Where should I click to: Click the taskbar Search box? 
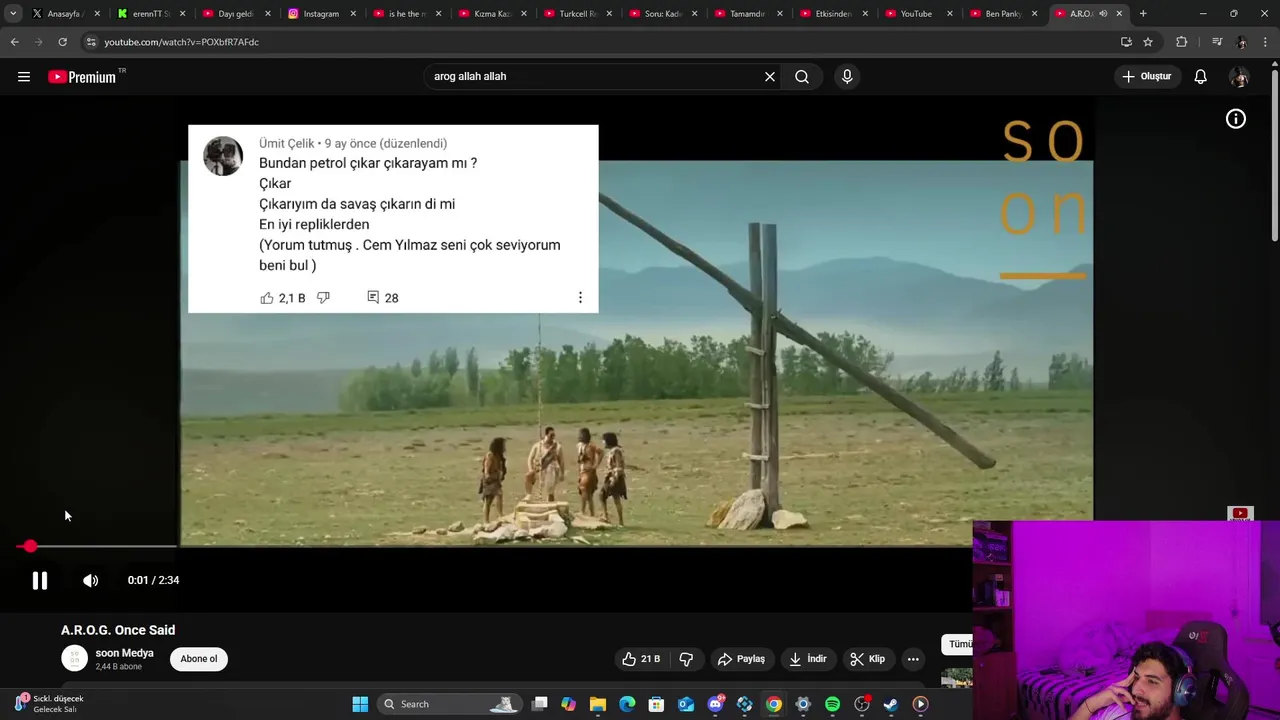click(448, 704)
